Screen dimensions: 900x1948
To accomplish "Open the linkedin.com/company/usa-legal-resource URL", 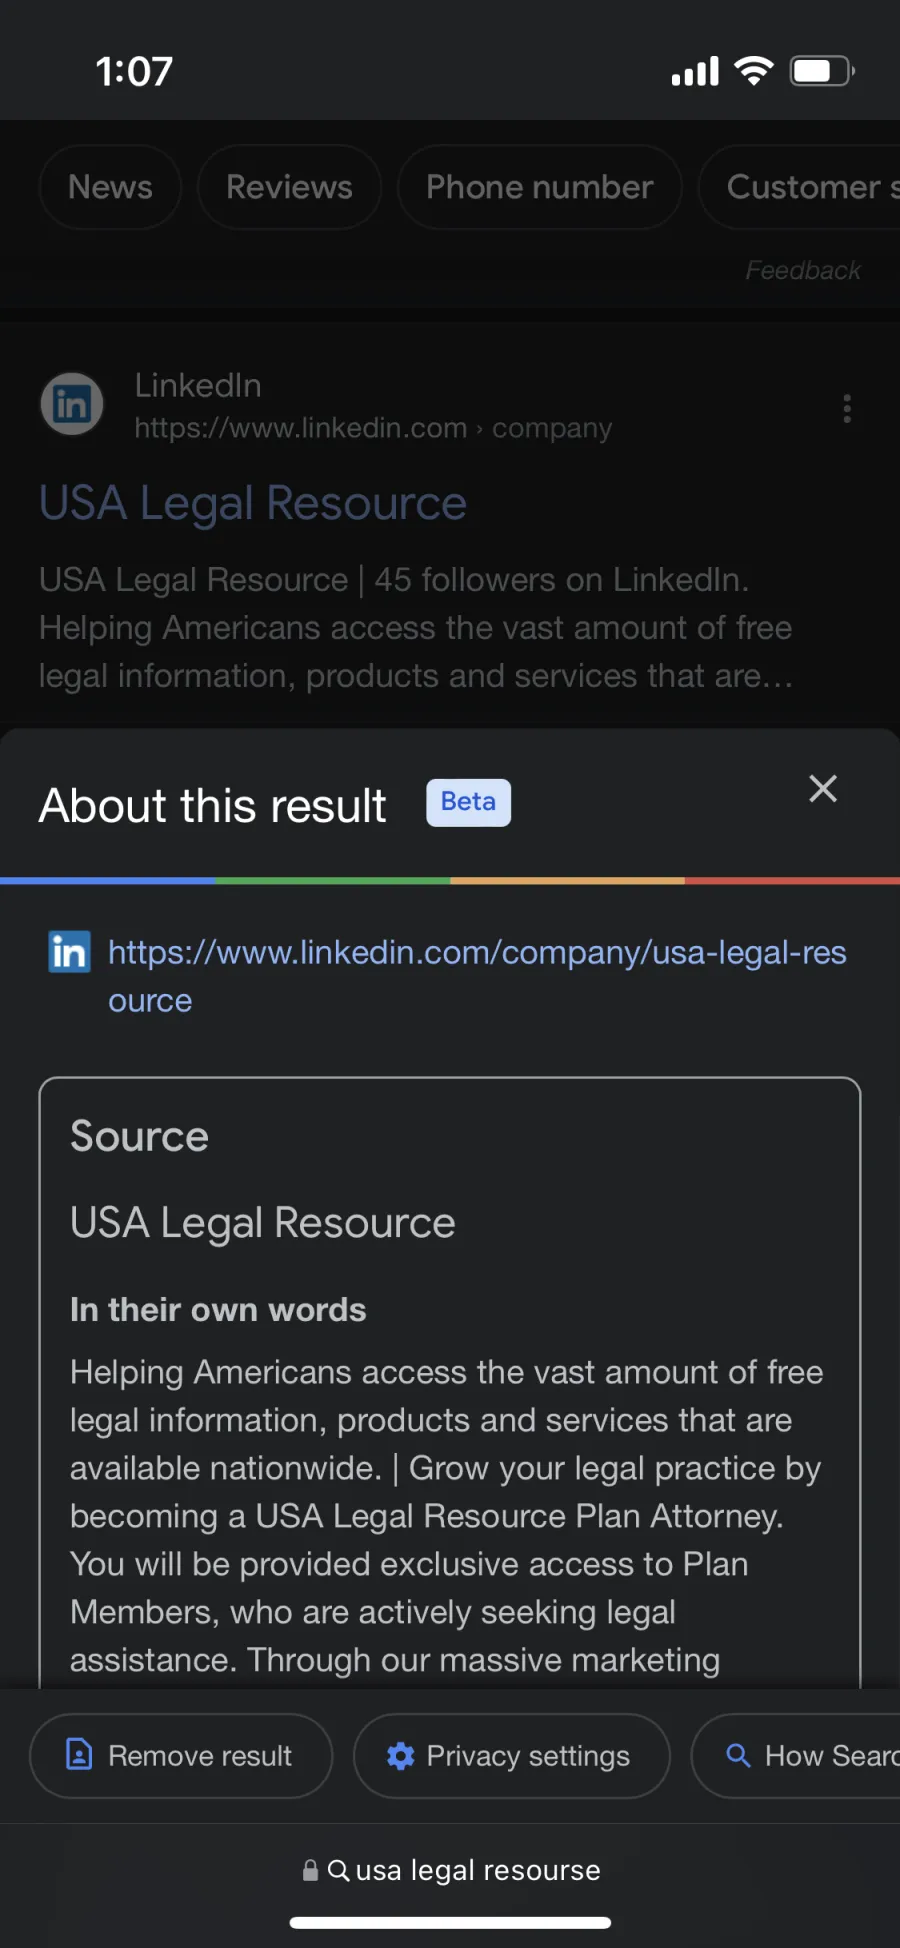I will tap(477, 976).
